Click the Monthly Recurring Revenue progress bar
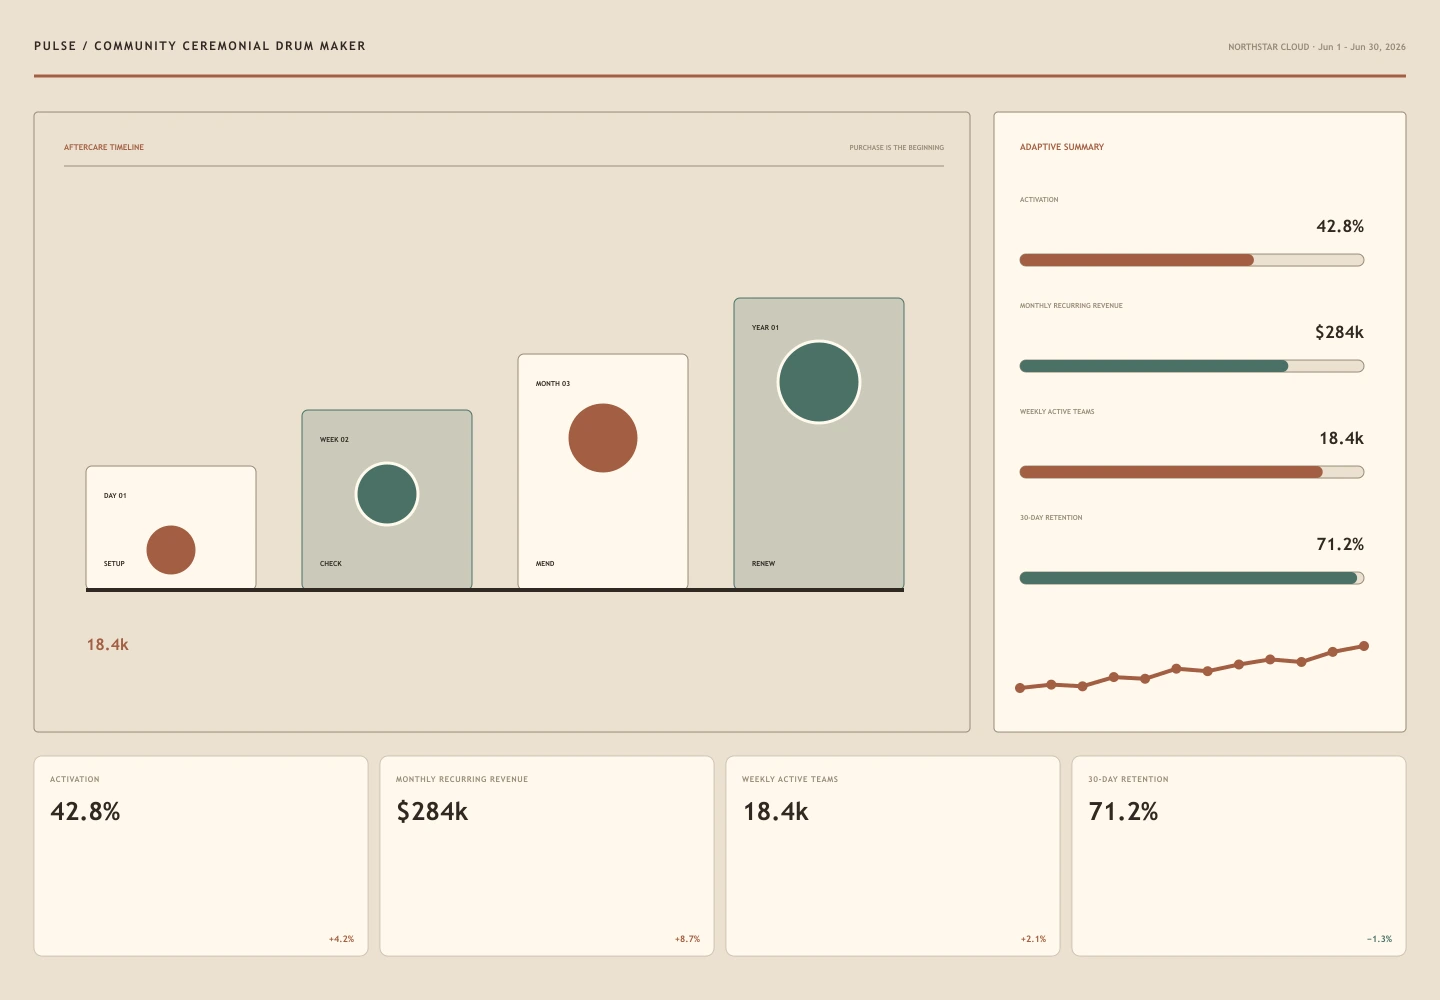This screenshot has height=1000, width=1440. pyautogui.click(x=1192, y=366)
